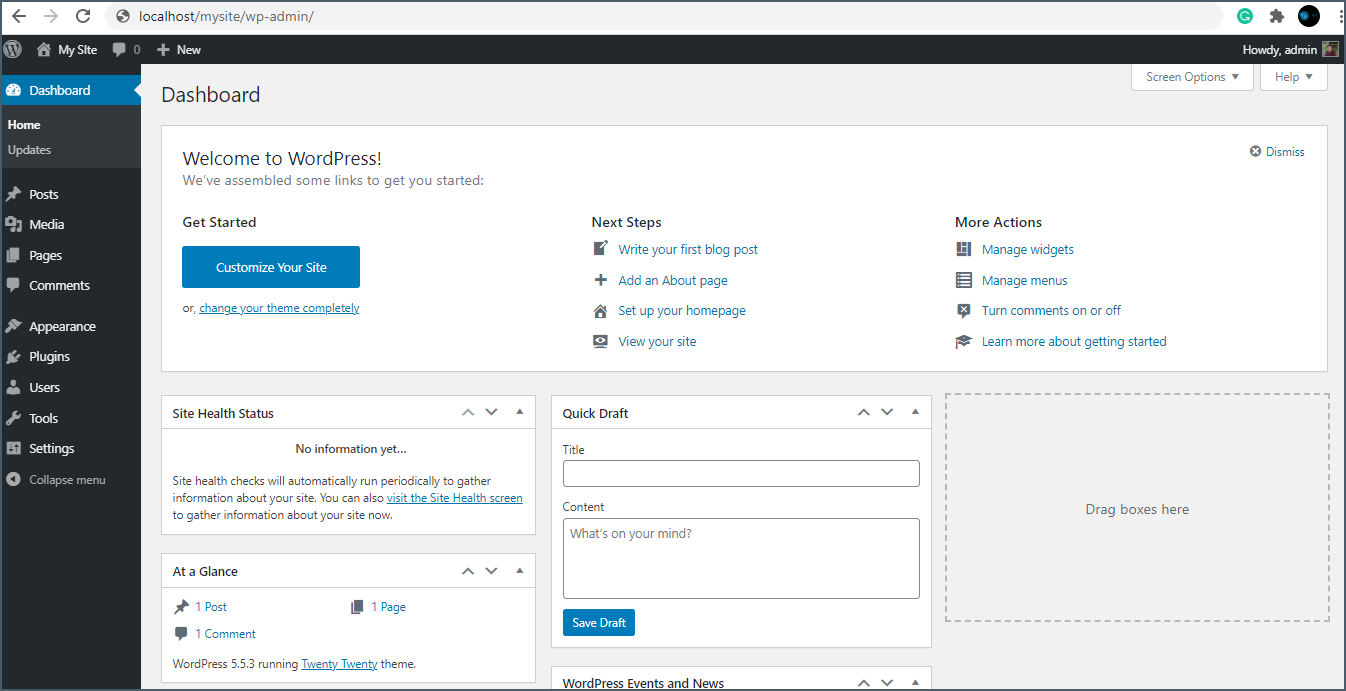Viewport: 1346px width, 691px height.
Task: Open the browser extensions puzzle icon
Action: click(x=1277, y=16)
